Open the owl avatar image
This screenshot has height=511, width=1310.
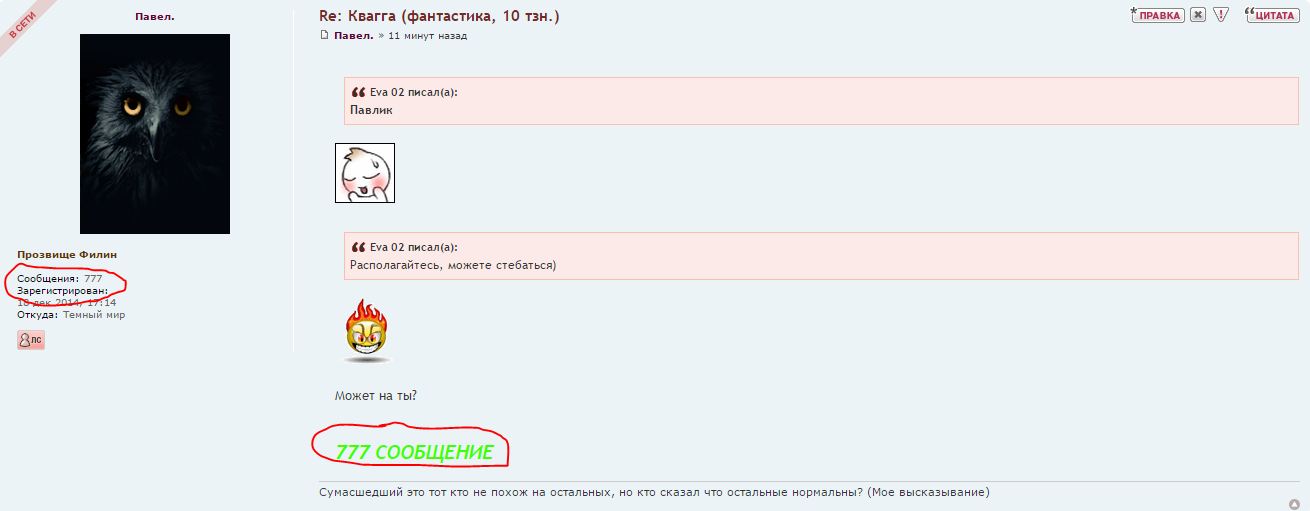pos(155,134)
